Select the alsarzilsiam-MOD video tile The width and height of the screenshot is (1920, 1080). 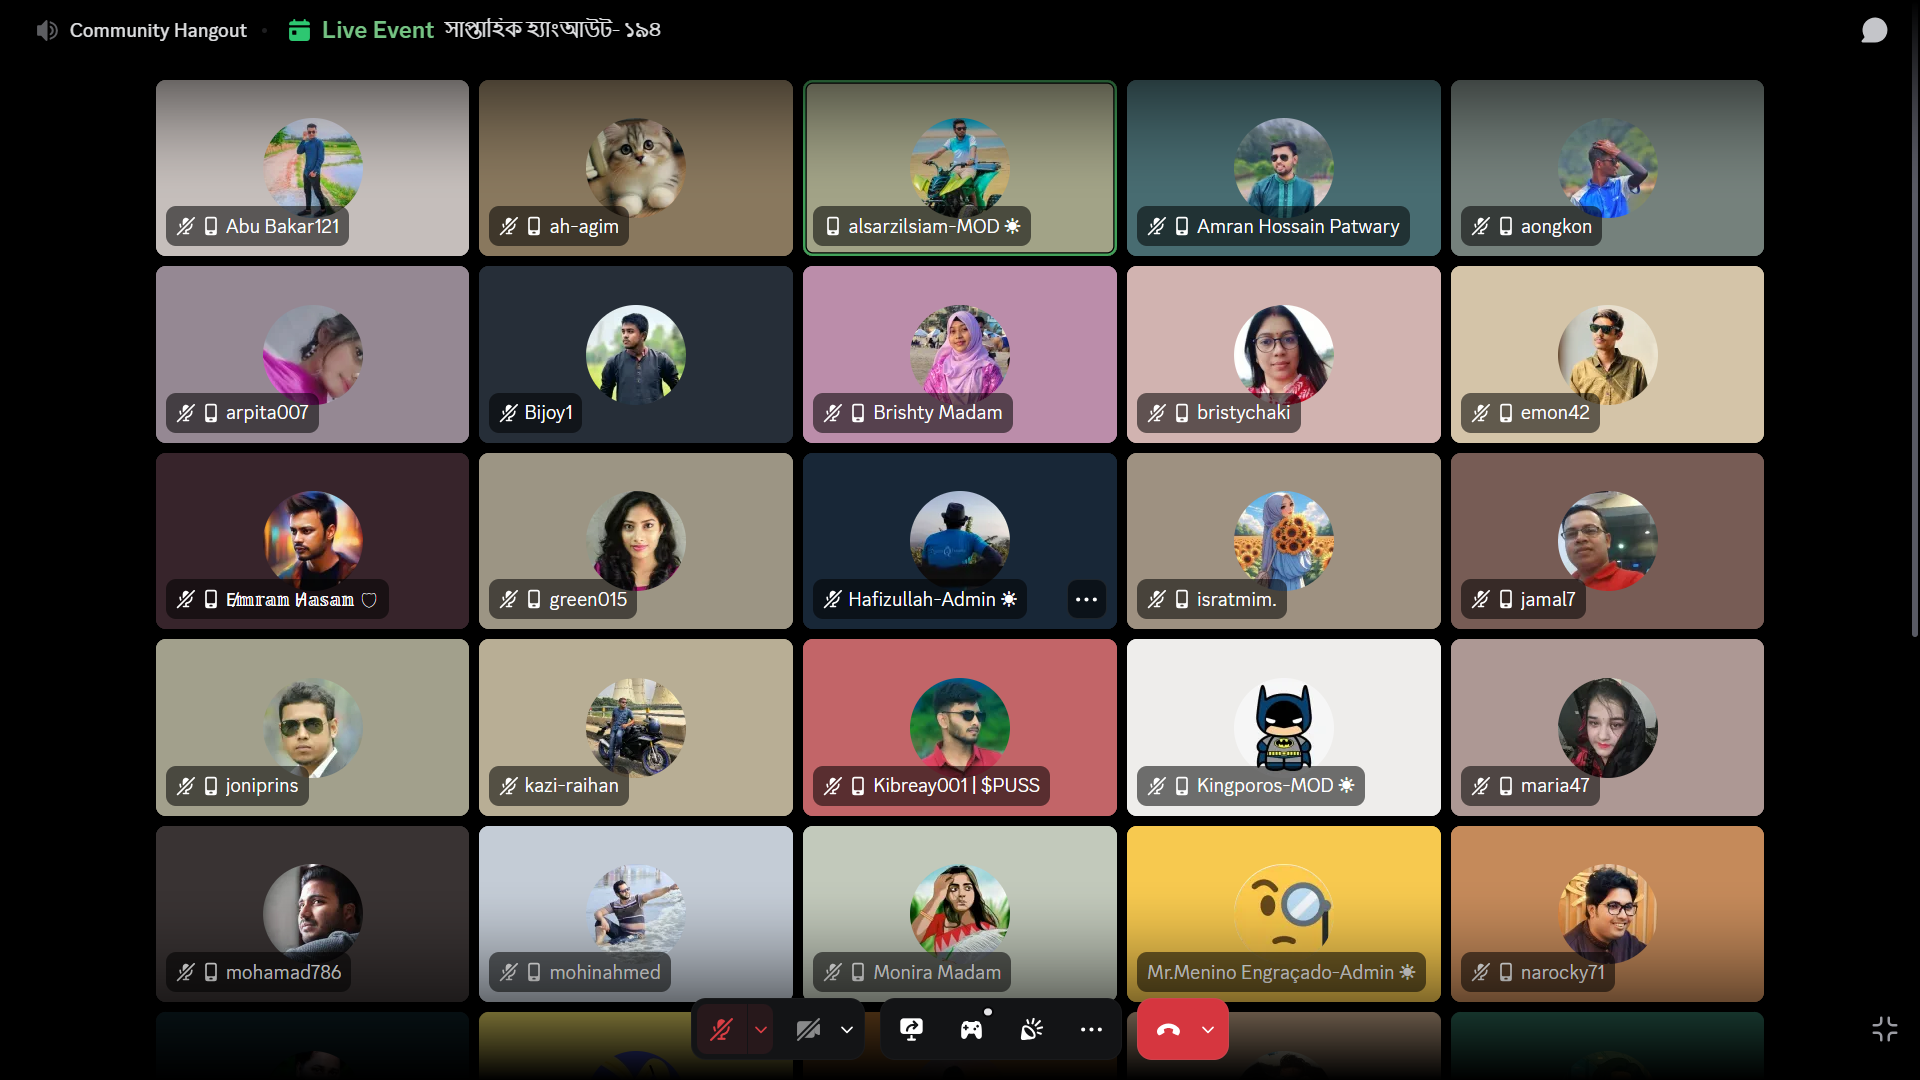(959, 168)
